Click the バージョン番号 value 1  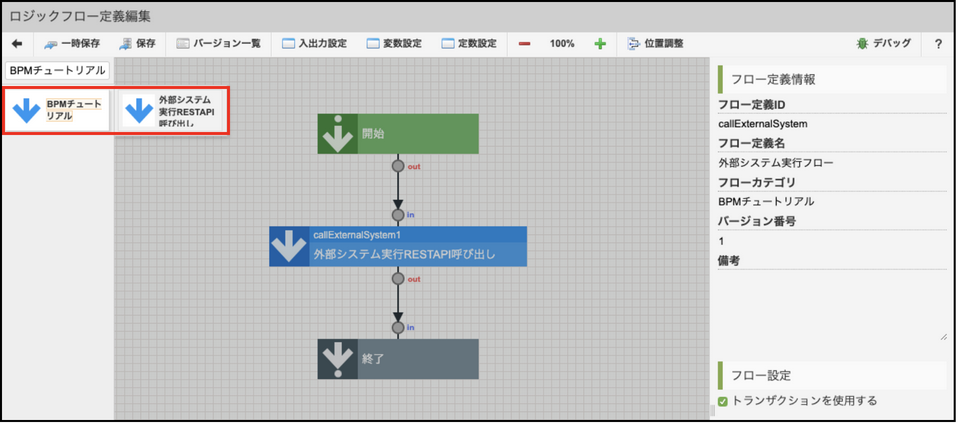[x=722, y=240]
